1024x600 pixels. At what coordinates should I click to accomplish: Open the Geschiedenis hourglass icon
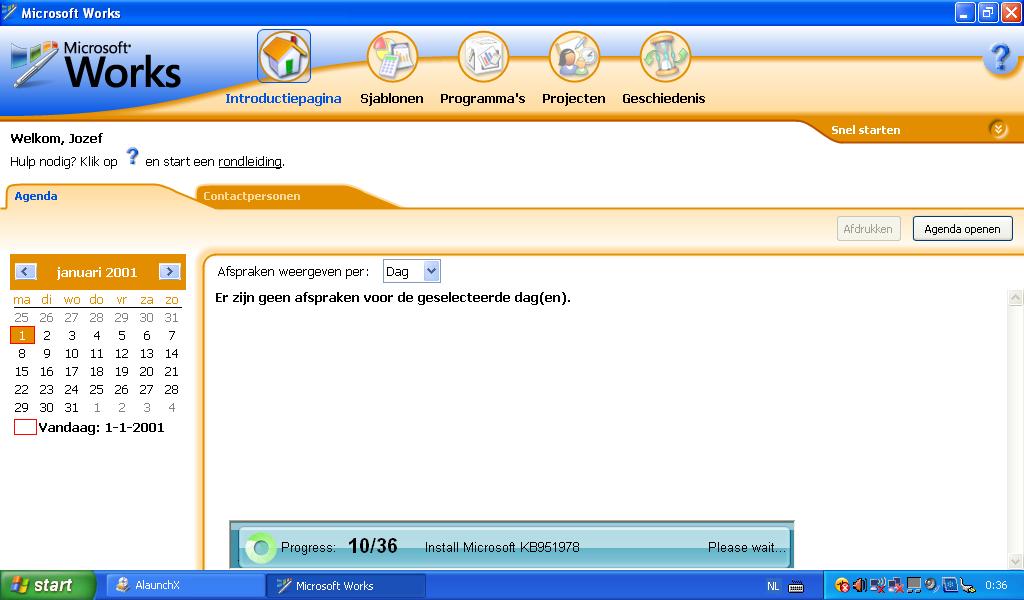coord(664,56)
